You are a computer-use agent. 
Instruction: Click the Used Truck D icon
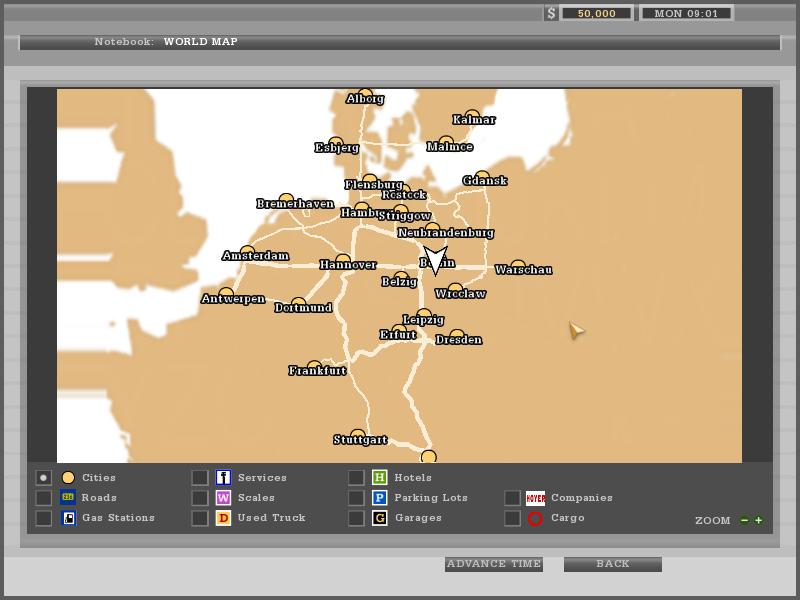click(x=224, y=518)
